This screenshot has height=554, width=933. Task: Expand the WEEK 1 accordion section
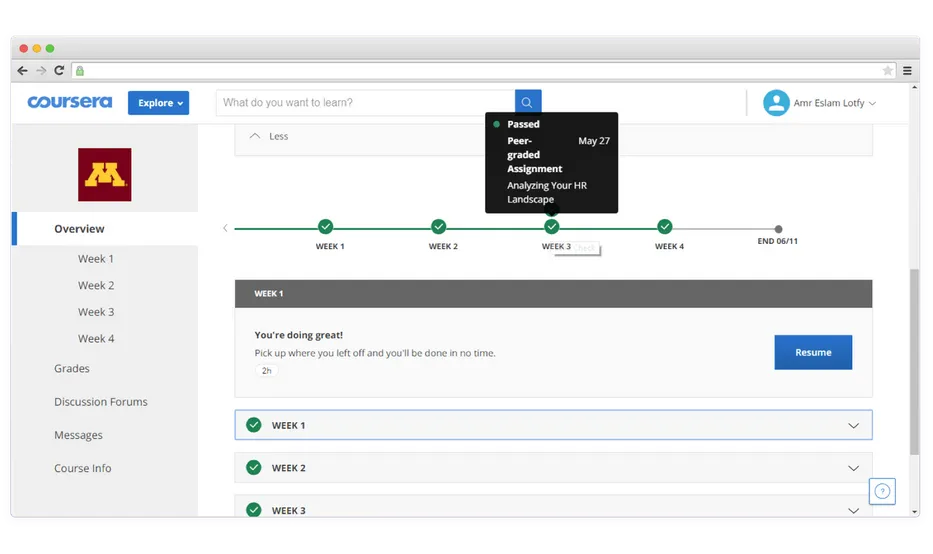[553, 425]
